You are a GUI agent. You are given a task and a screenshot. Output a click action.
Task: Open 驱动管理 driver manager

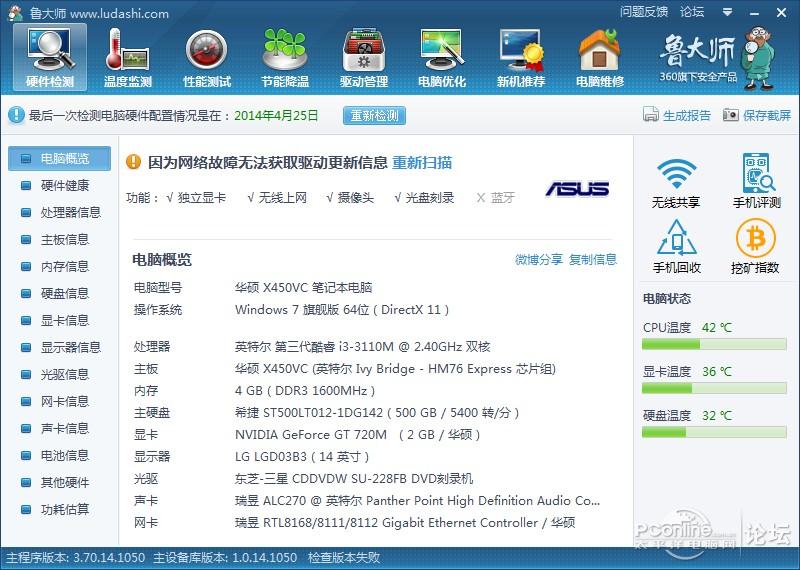tap(364, 57)
